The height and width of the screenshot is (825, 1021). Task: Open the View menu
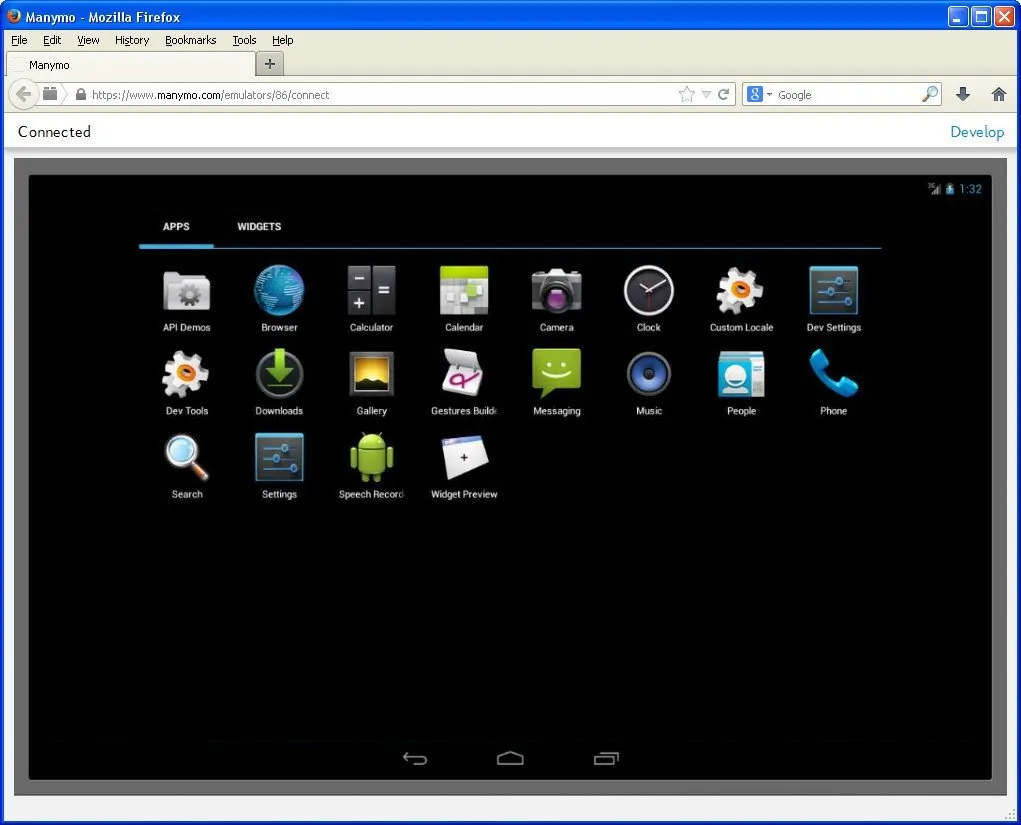coord(88,40)
